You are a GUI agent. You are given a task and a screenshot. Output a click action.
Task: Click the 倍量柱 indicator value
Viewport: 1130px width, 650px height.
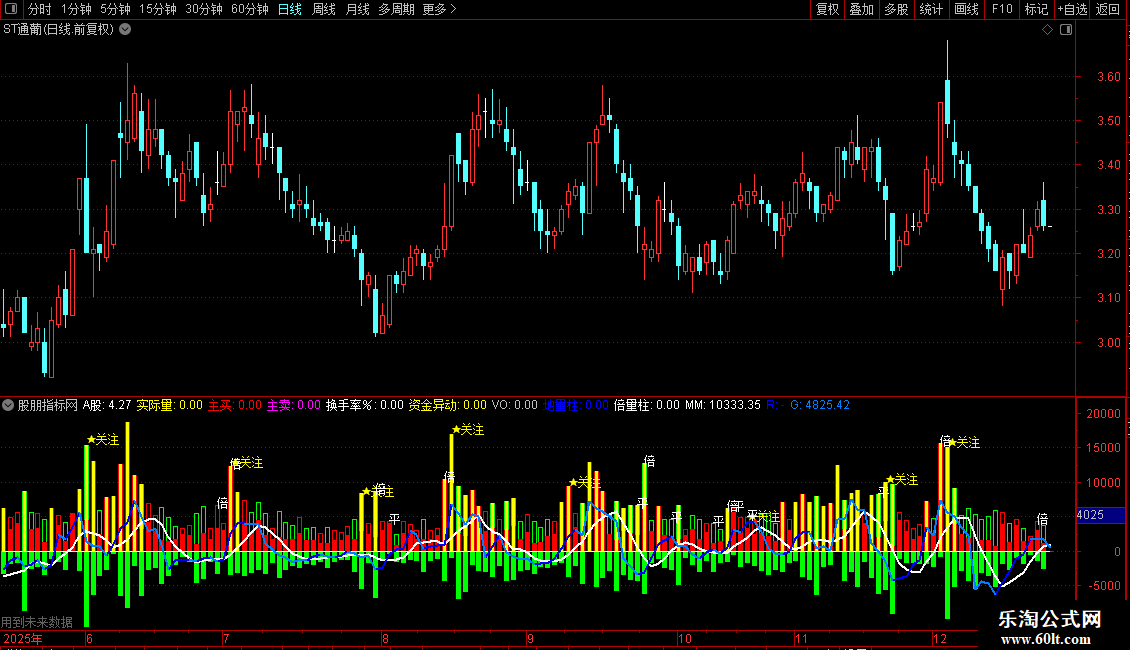(x=646, y=405)
